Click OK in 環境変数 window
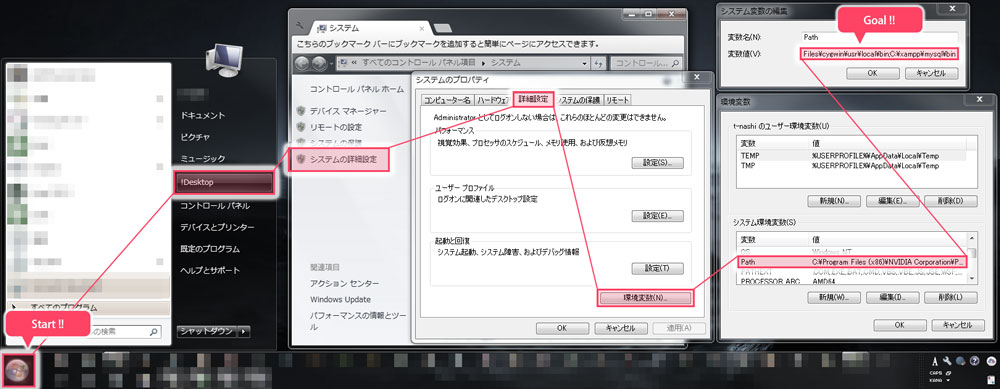 pos(900,325)
